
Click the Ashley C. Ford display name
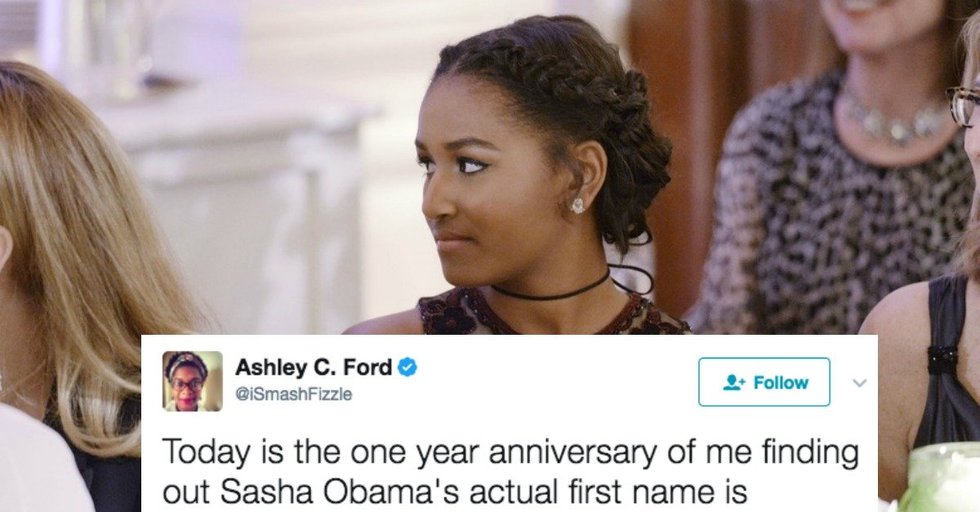point(314,367)
